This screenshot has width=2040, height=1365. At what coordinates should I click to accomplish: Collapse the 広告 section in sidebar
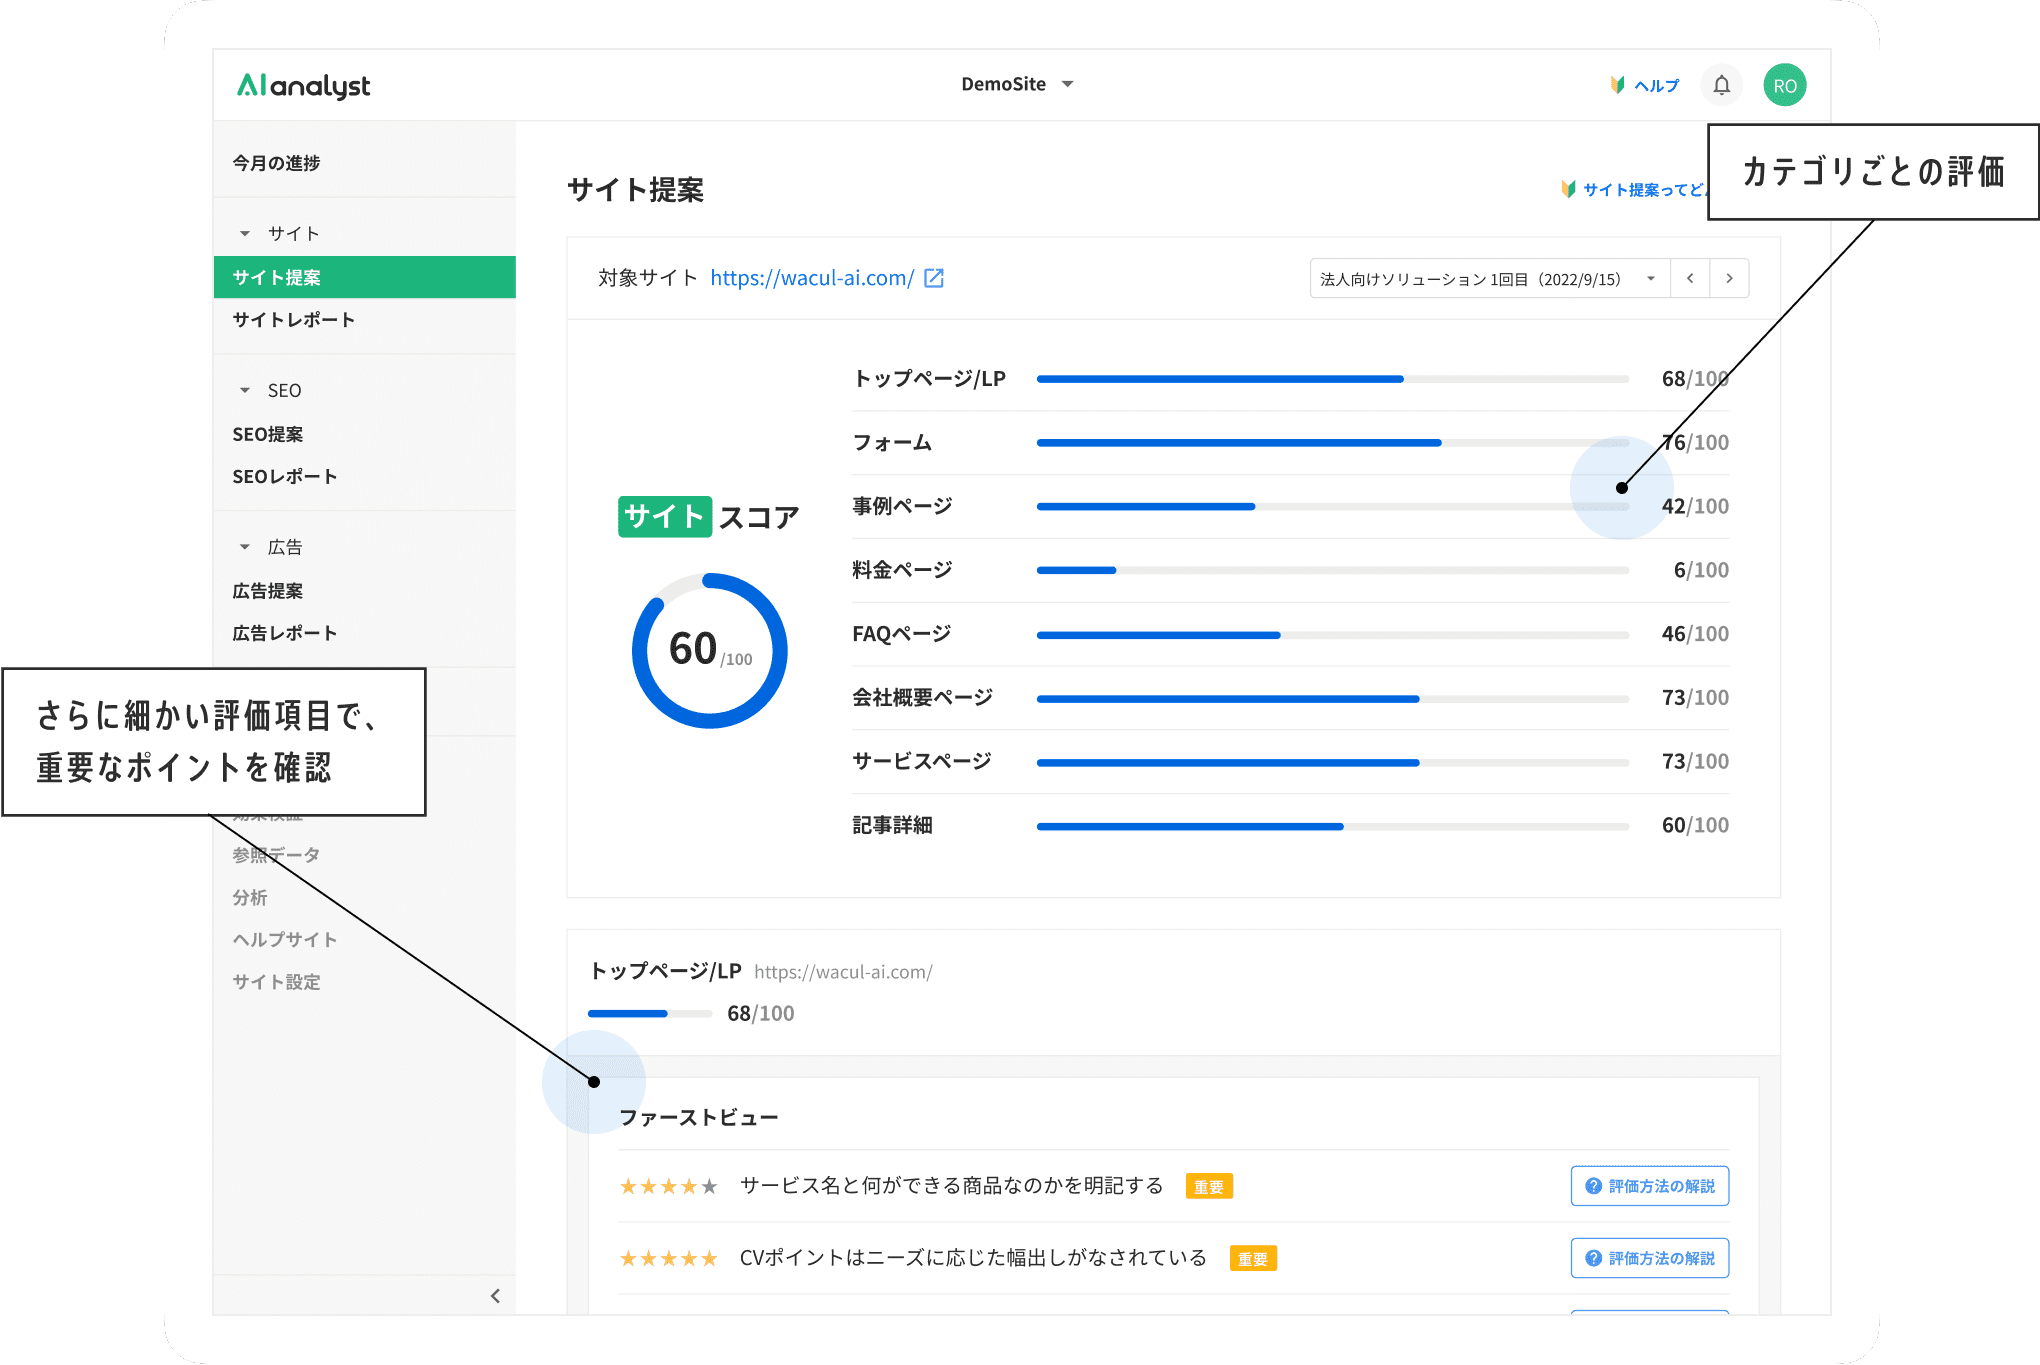point(245,547)
